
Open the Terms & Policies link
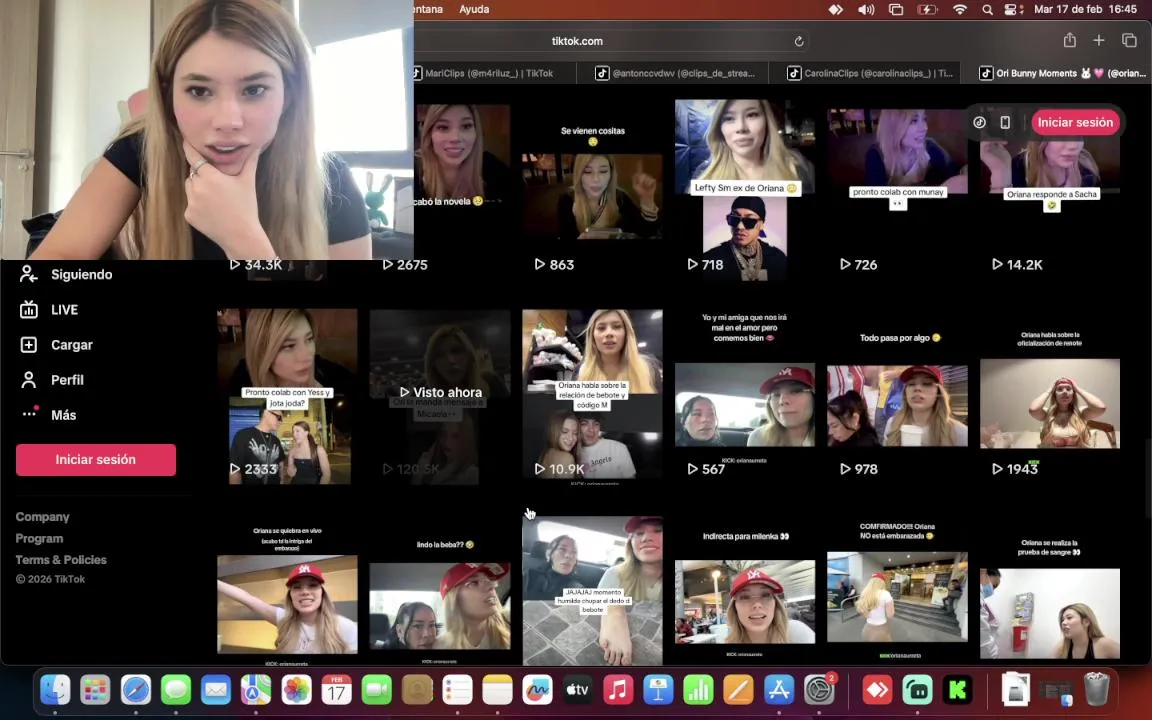click(x=61, y=559)
